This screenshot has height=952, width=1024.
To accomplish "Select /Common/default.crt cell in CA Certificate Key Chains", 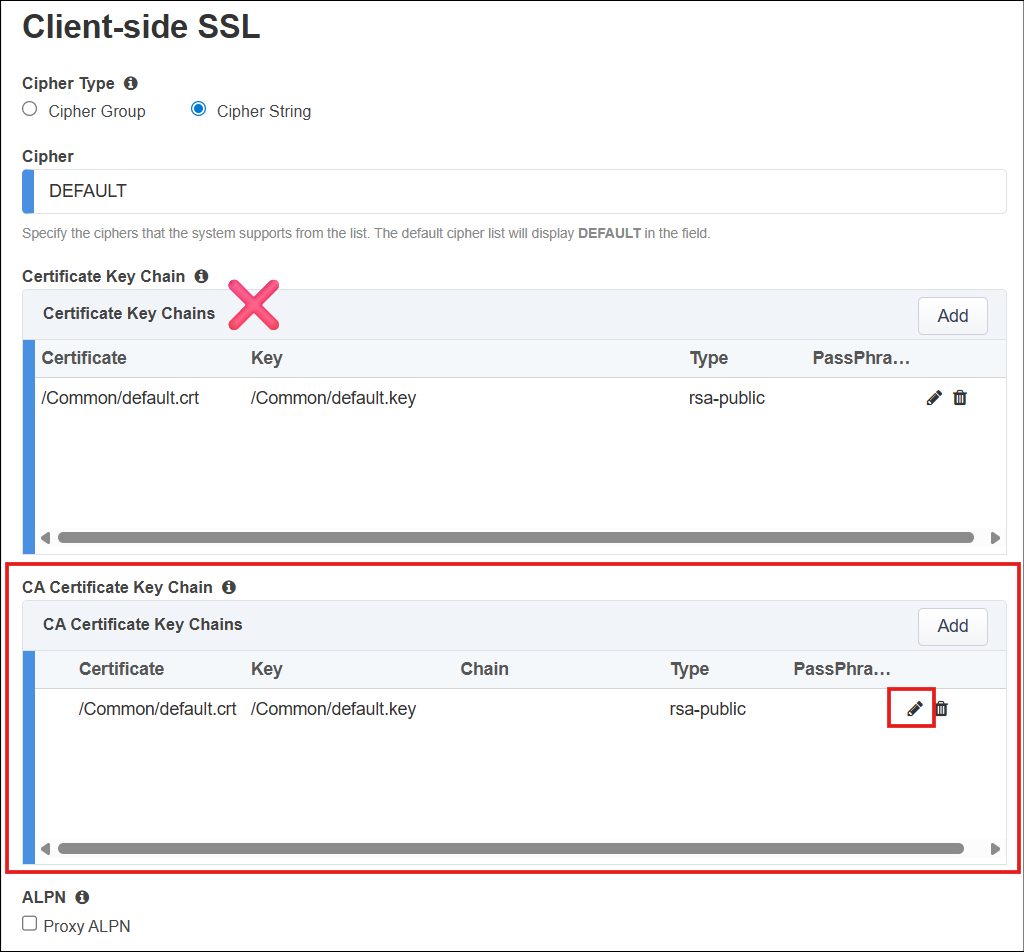I will click(157, 708).
